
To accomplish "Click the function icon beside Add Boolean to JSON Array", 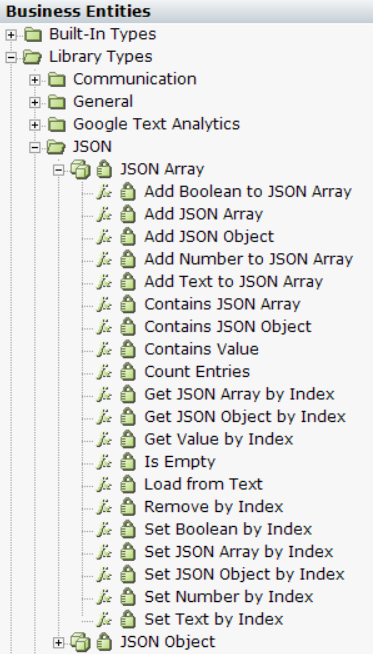I will (x=104, y=192).
